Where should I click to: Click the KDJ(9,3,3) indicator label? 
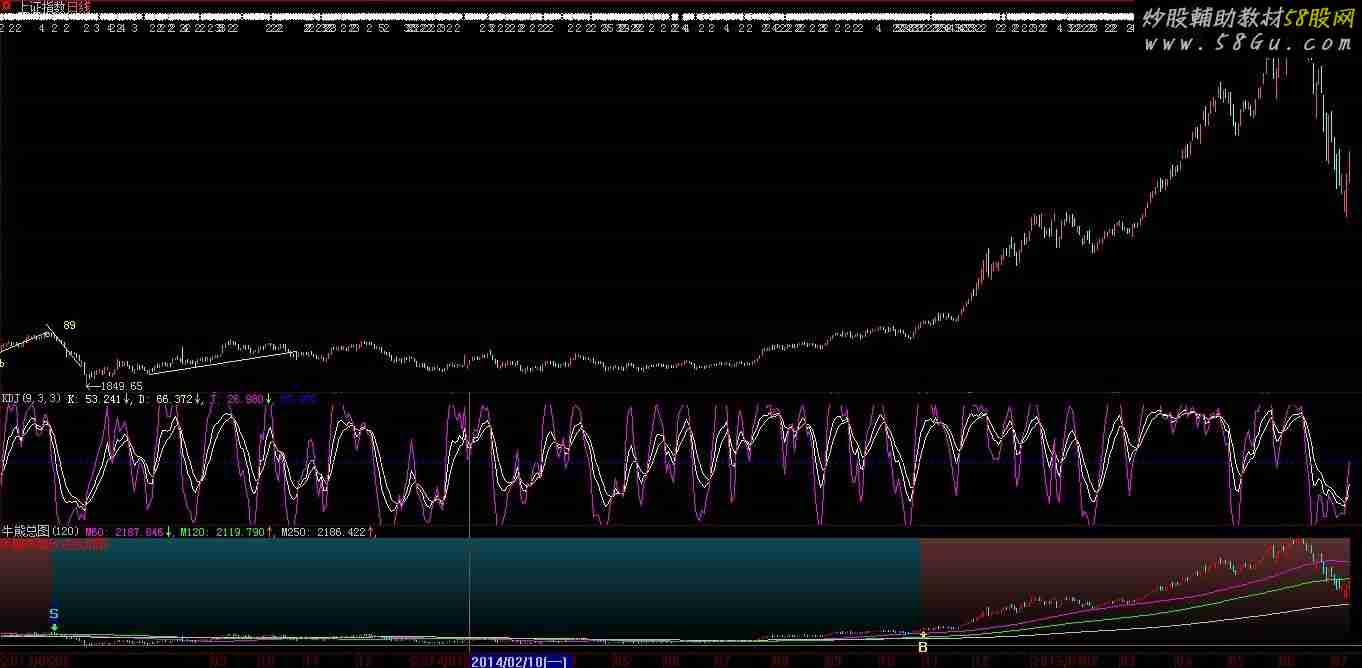(x=31, y=399)
